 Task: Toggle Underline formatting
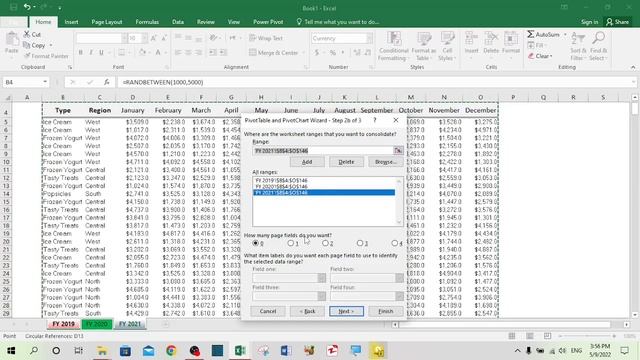click(x=101, y=52)
